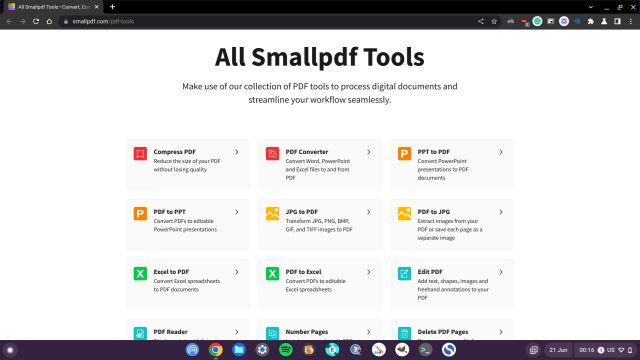Open Settings gear in the shelf

262,350
